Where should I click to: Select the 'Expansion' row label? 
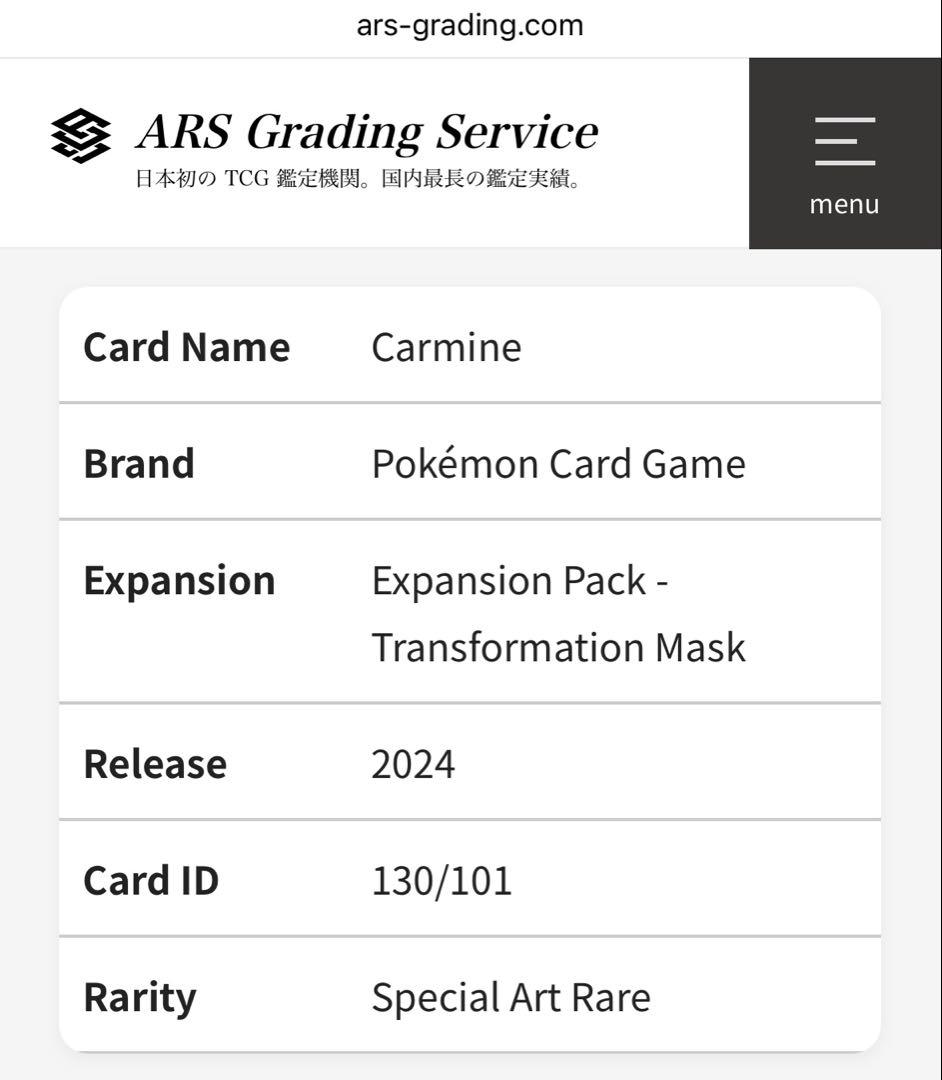[181, 579]
